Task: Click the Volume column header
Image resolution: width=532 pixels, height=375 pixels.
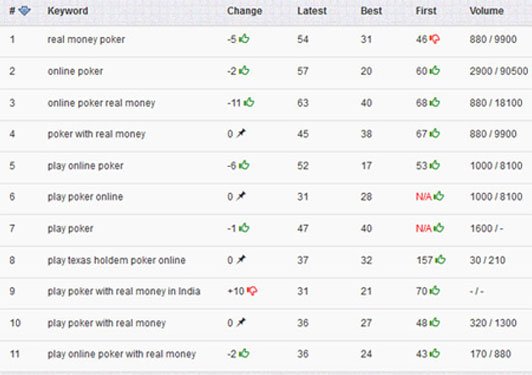Action: pyautogui.click(x=487, y=11)
